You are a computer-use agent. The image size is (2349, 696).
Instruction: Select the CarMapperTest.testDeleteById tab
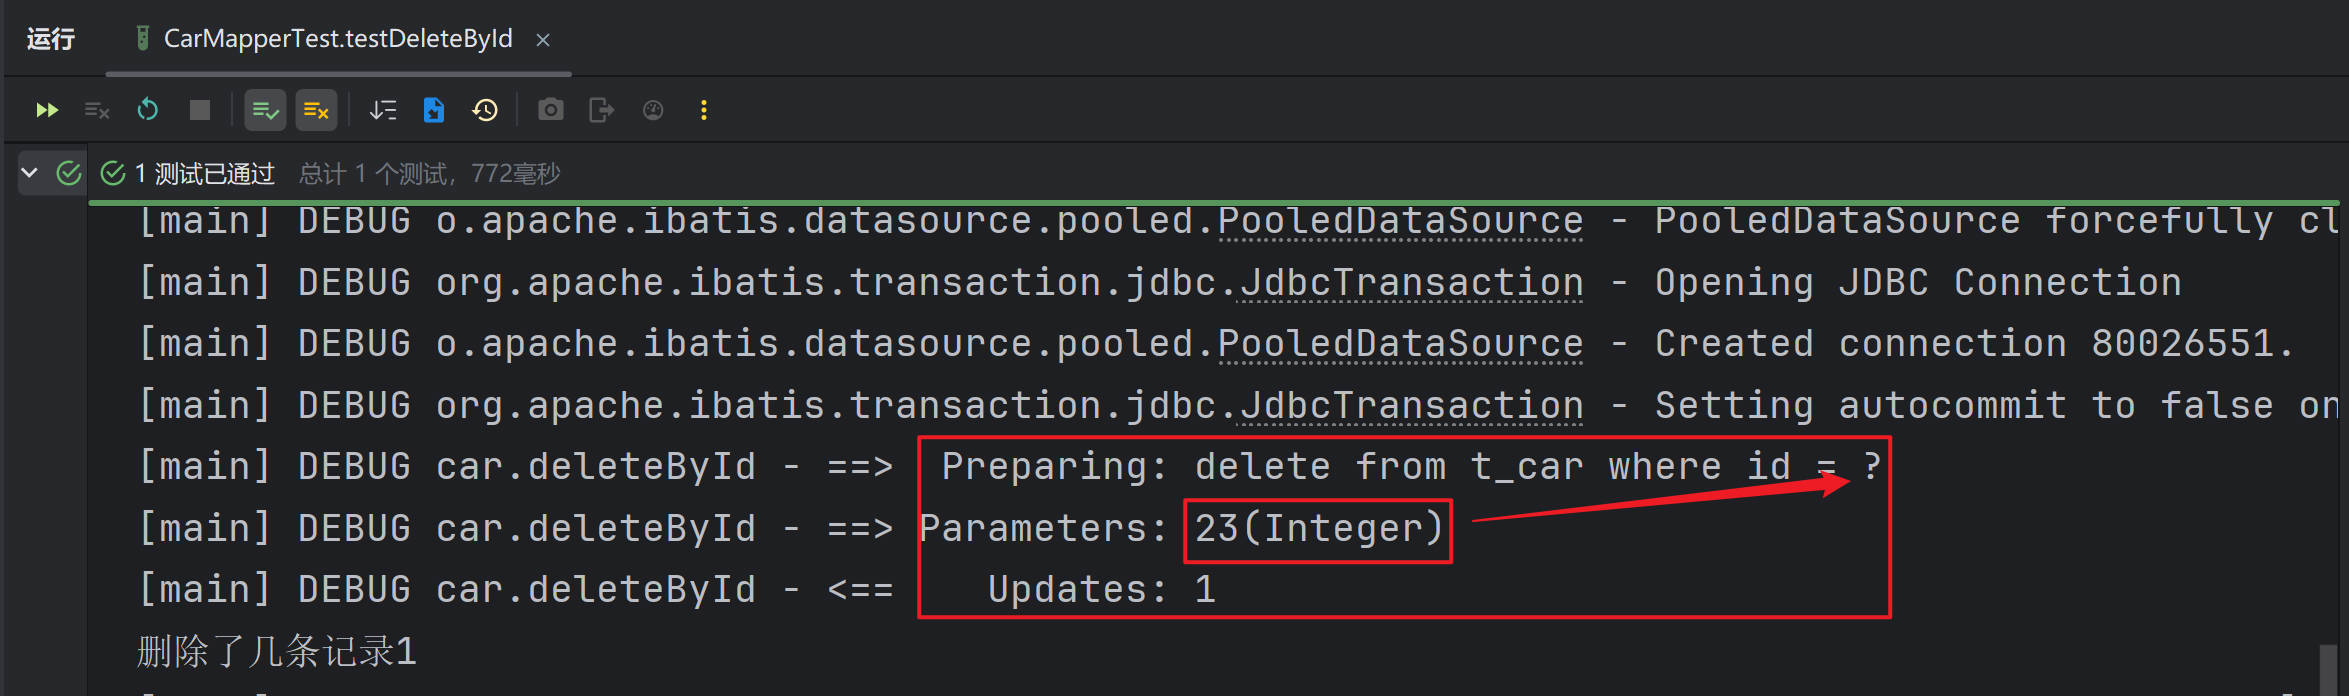[337, 39]
